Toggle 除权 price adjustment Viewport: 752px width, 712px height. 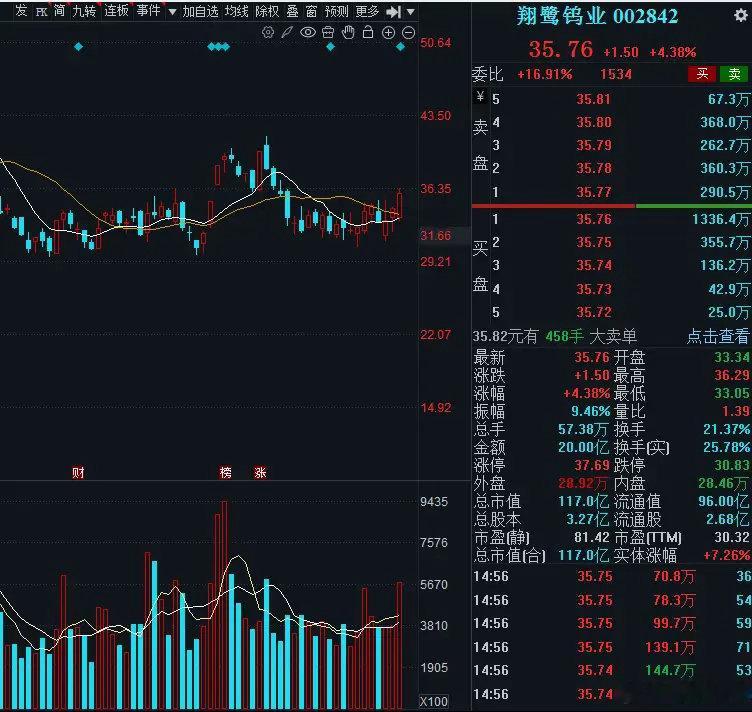(267, 11)
